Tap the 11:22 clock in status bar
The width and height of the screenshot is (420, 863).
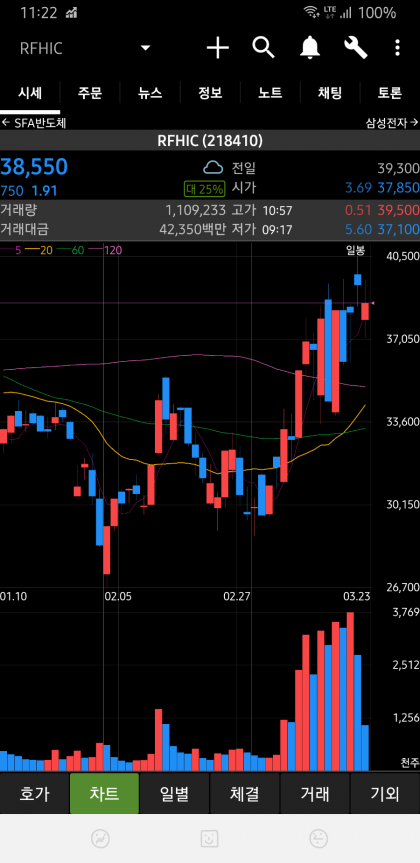[39, 13]
